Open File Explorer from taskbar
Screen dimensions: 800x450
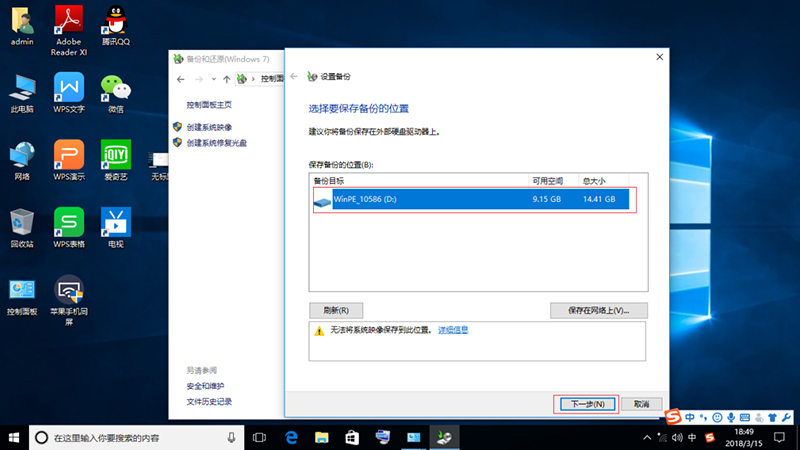click(321, 438)
